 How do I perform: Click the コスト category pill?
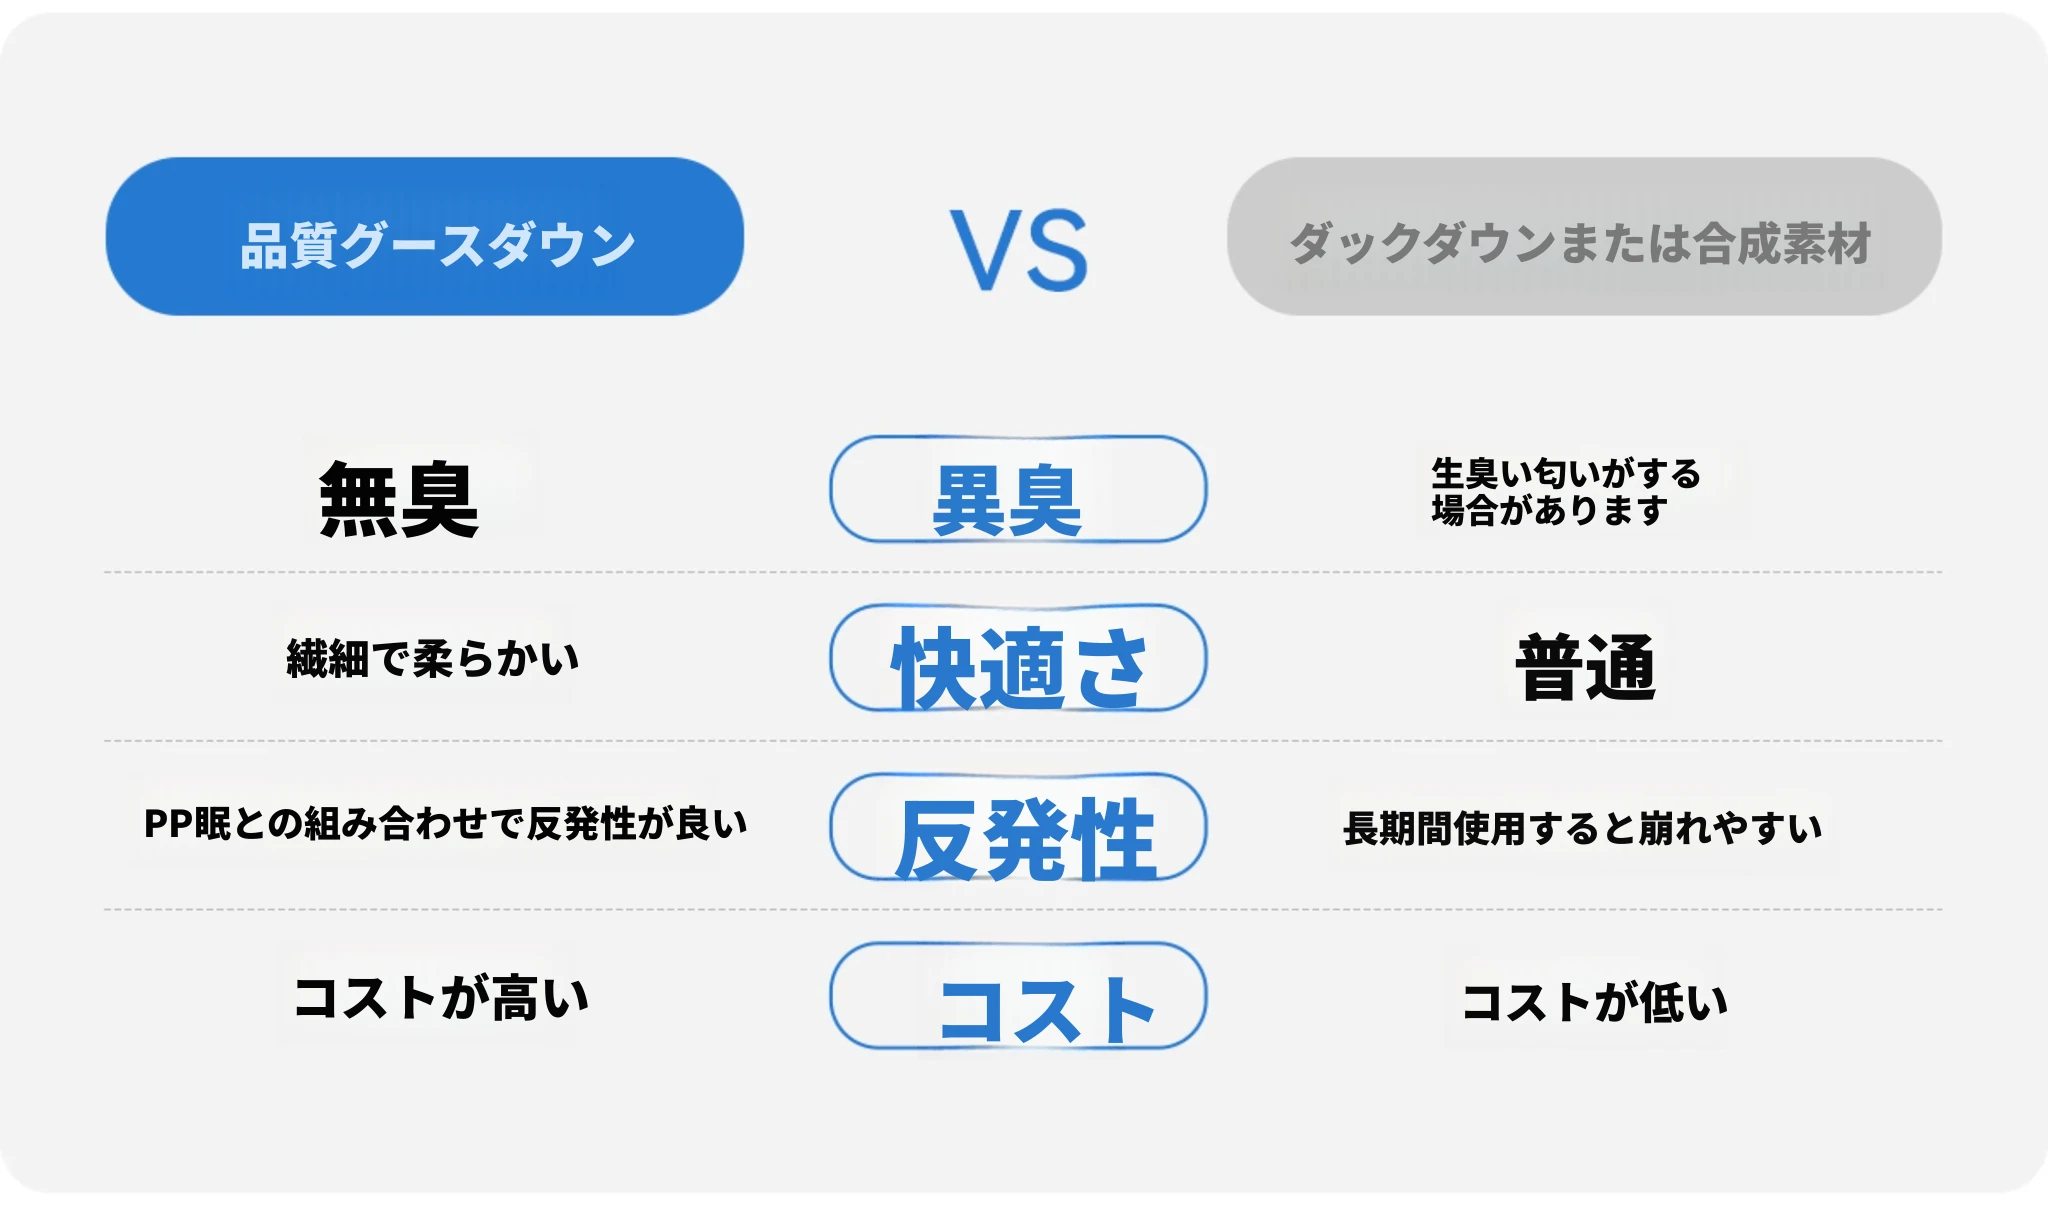coord(1017,997)
